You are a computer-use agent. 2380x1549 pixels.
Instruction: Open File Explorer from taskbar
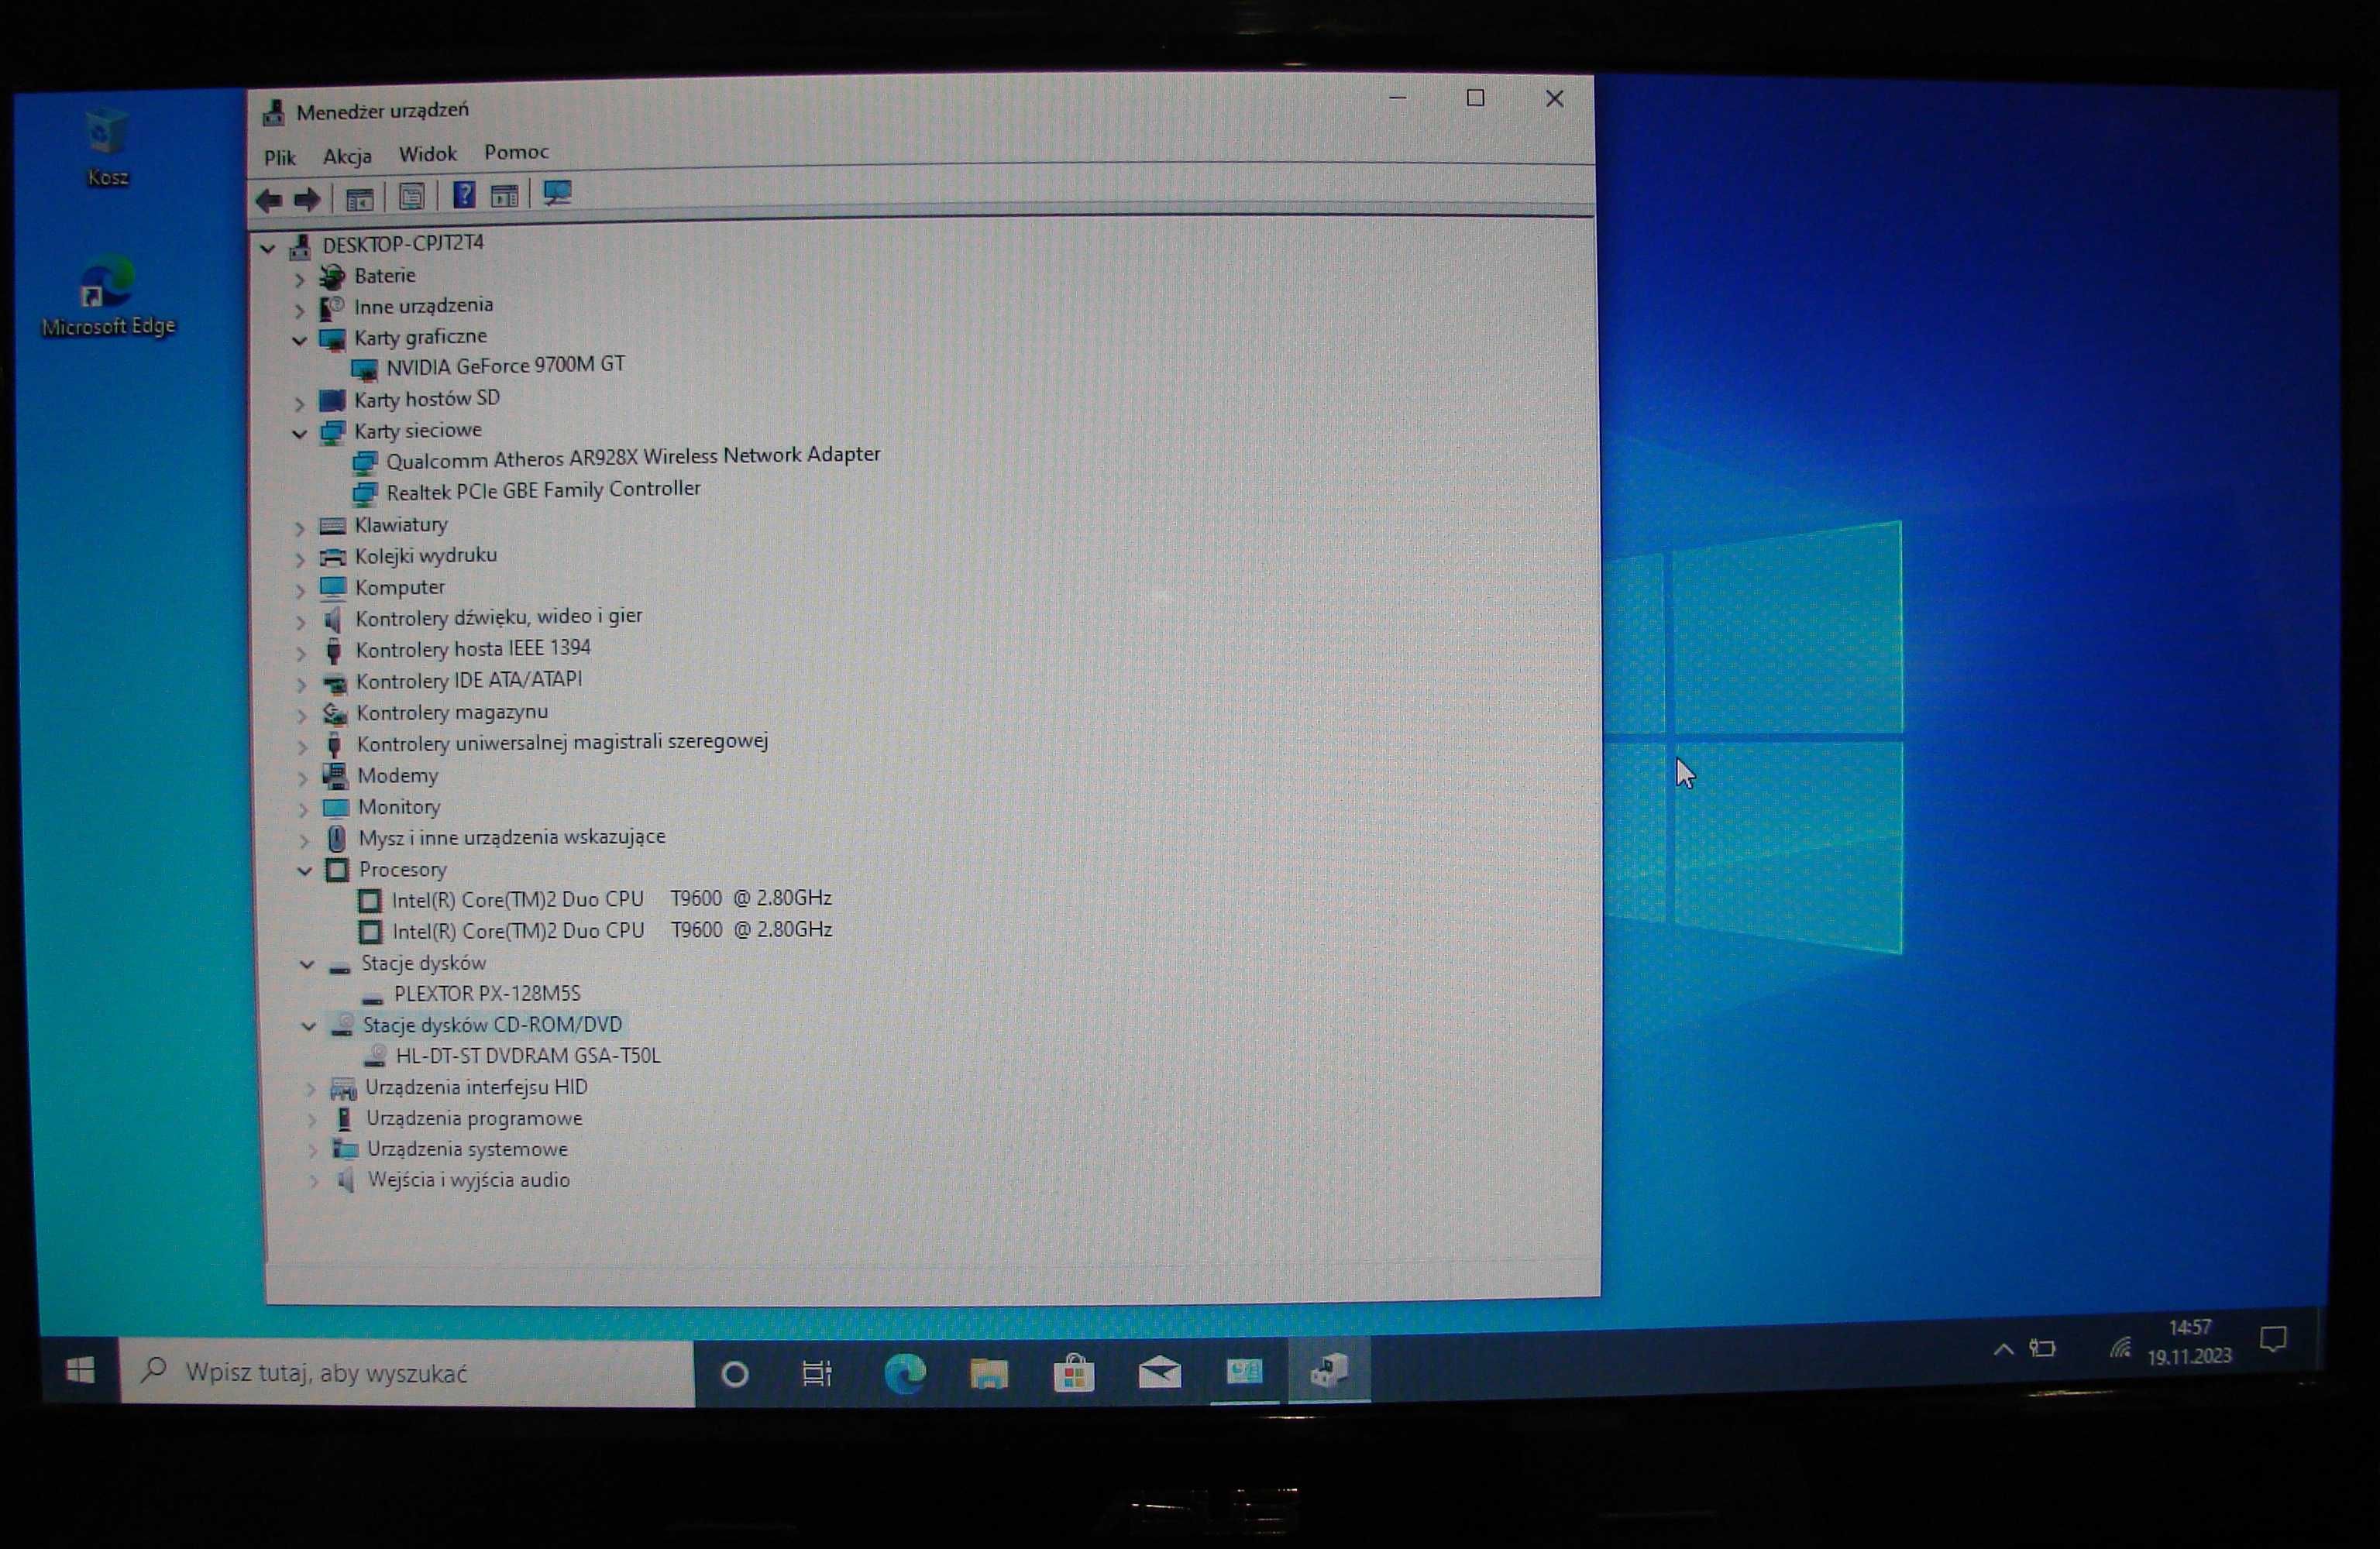pos(989,1373)
